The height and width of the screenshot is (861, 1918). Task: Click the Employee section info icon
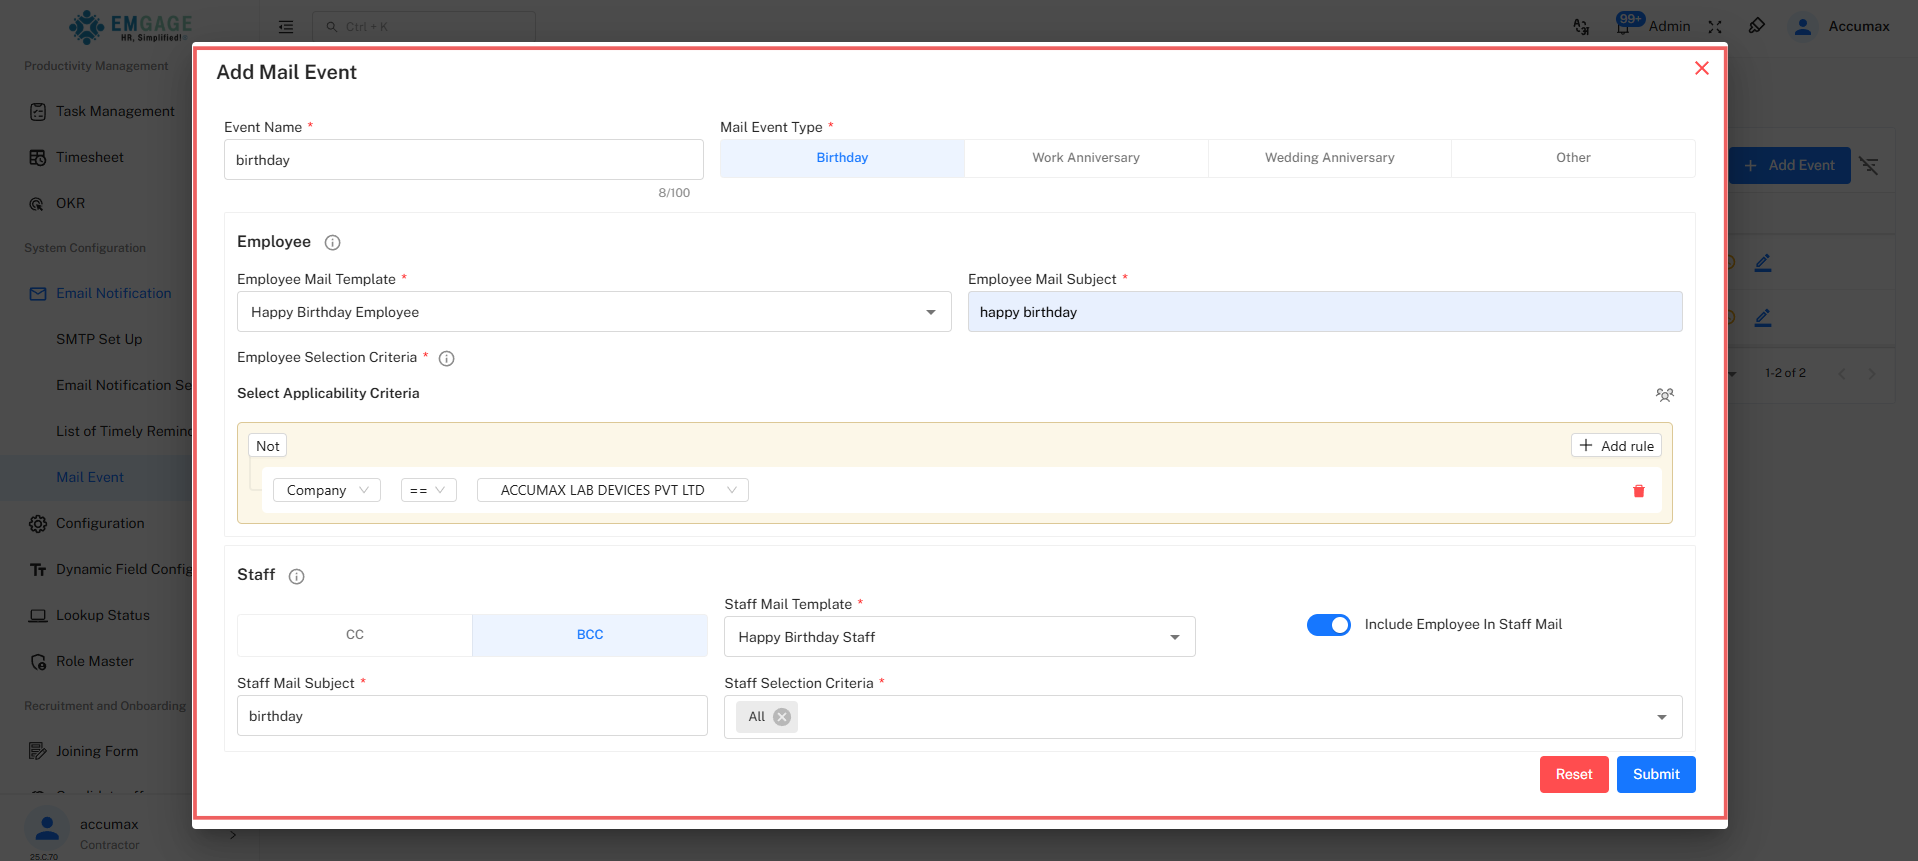(x=333, y=242)
